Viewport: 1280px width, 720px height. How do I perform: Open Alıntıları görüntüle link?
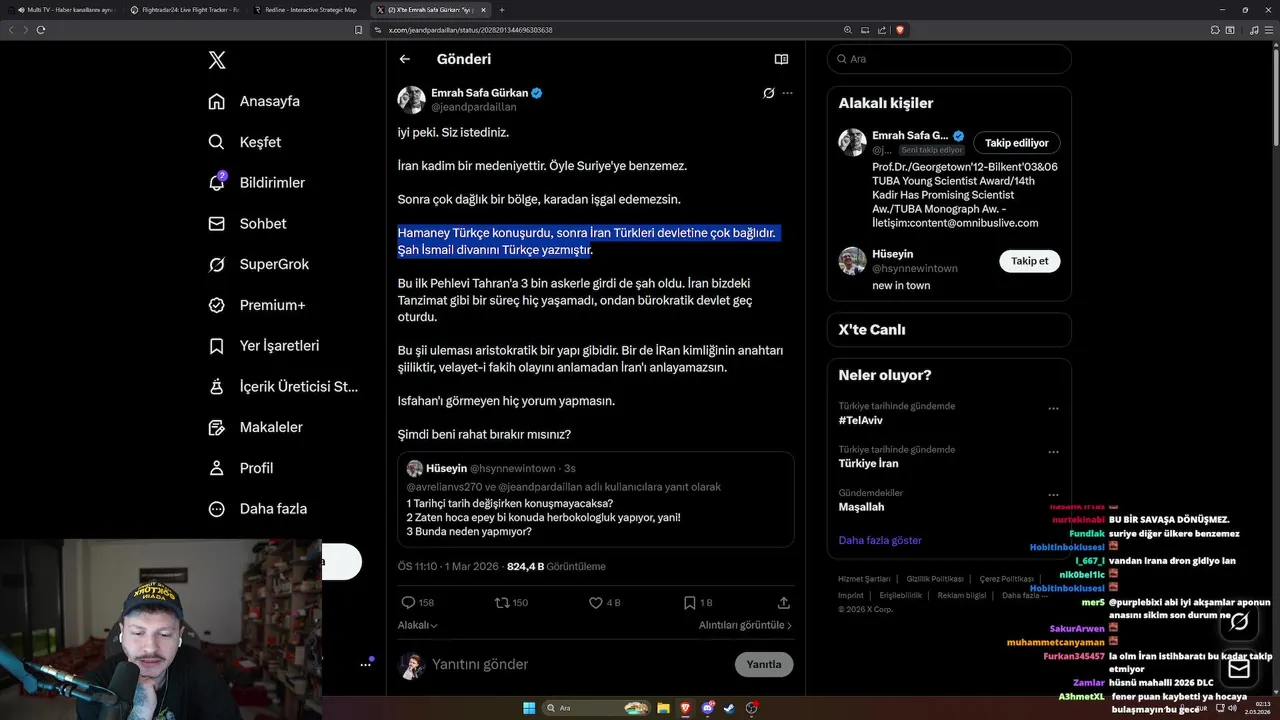(745, 625)
